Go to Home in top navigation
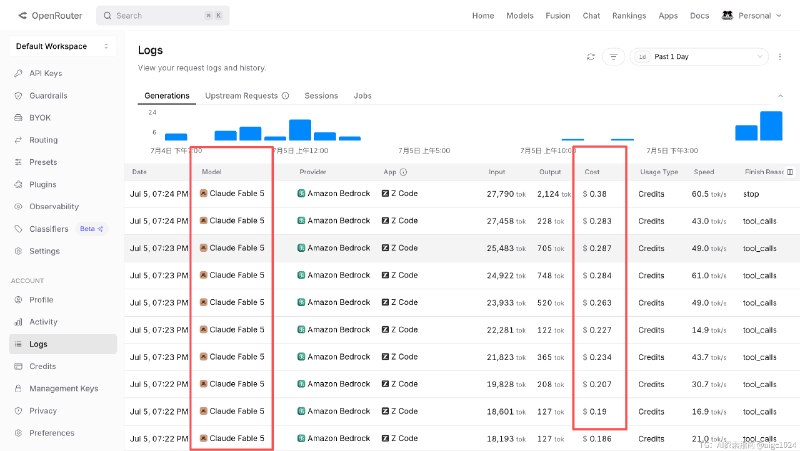The image size is (800, 451). [483, 16]
